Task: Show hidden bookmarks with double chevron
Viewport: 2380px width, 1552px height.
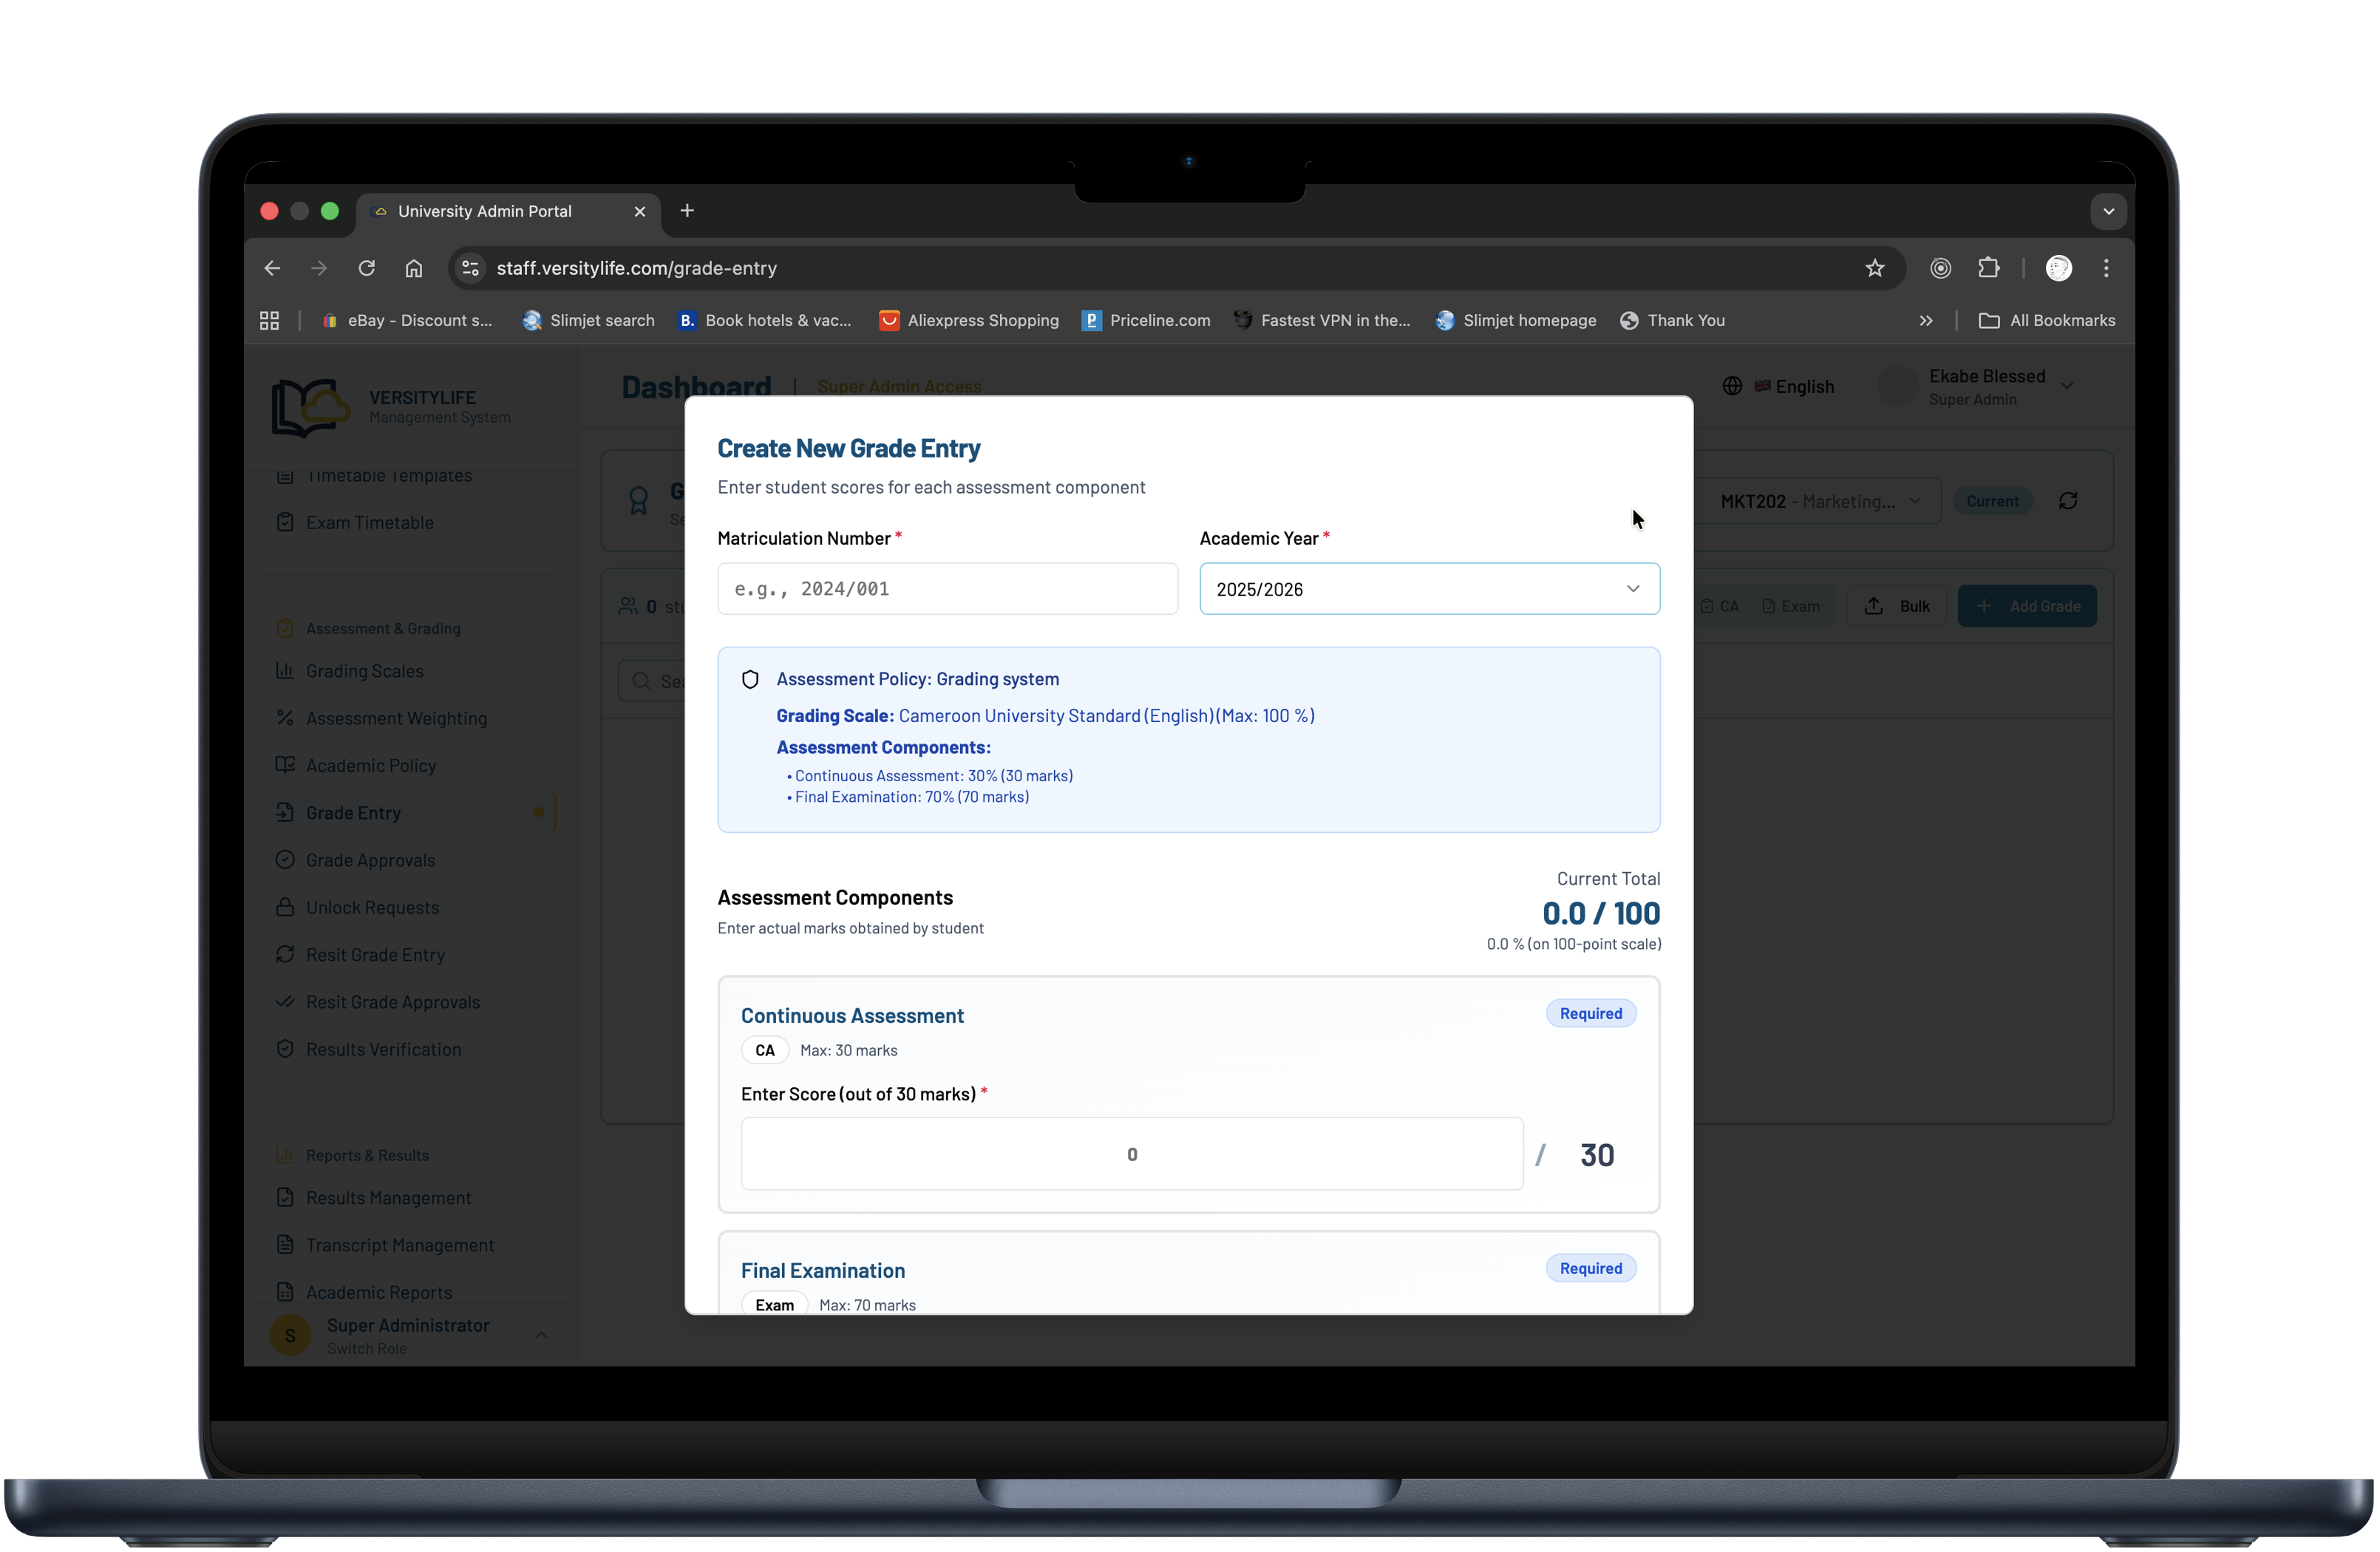Action: click(x=1925, y=320)
